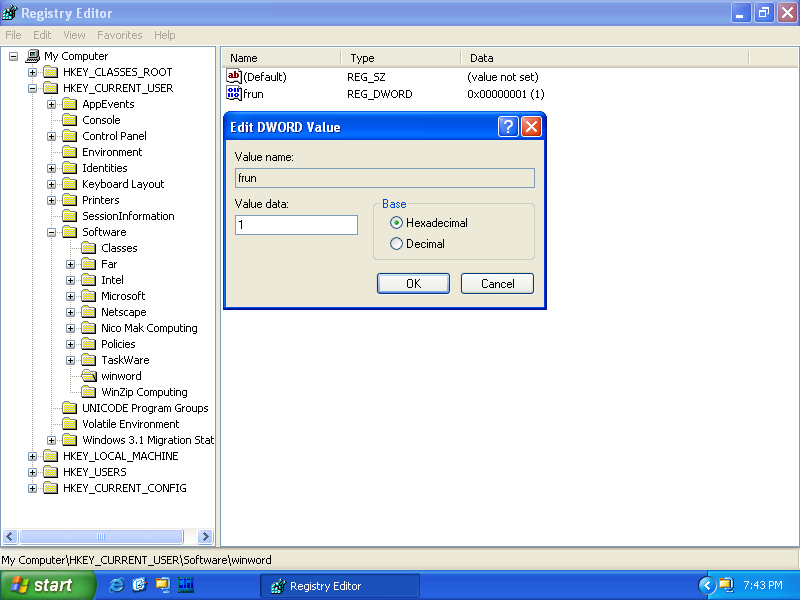The width and height of the screenshot is (800, 600).
Task: Expand the HKEY_USERS key
Action: (x=33, y=472)
